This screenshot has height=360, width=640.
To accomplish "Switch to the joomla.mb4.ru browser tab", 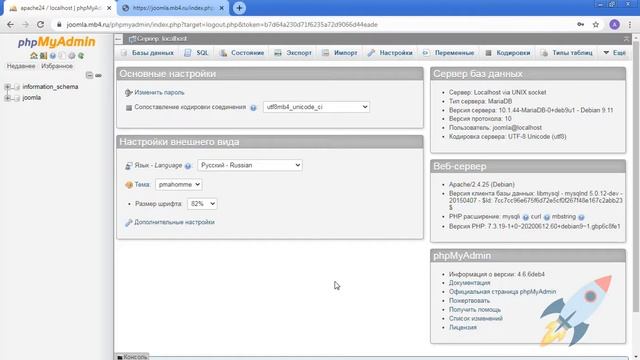I will coord(173,8).
